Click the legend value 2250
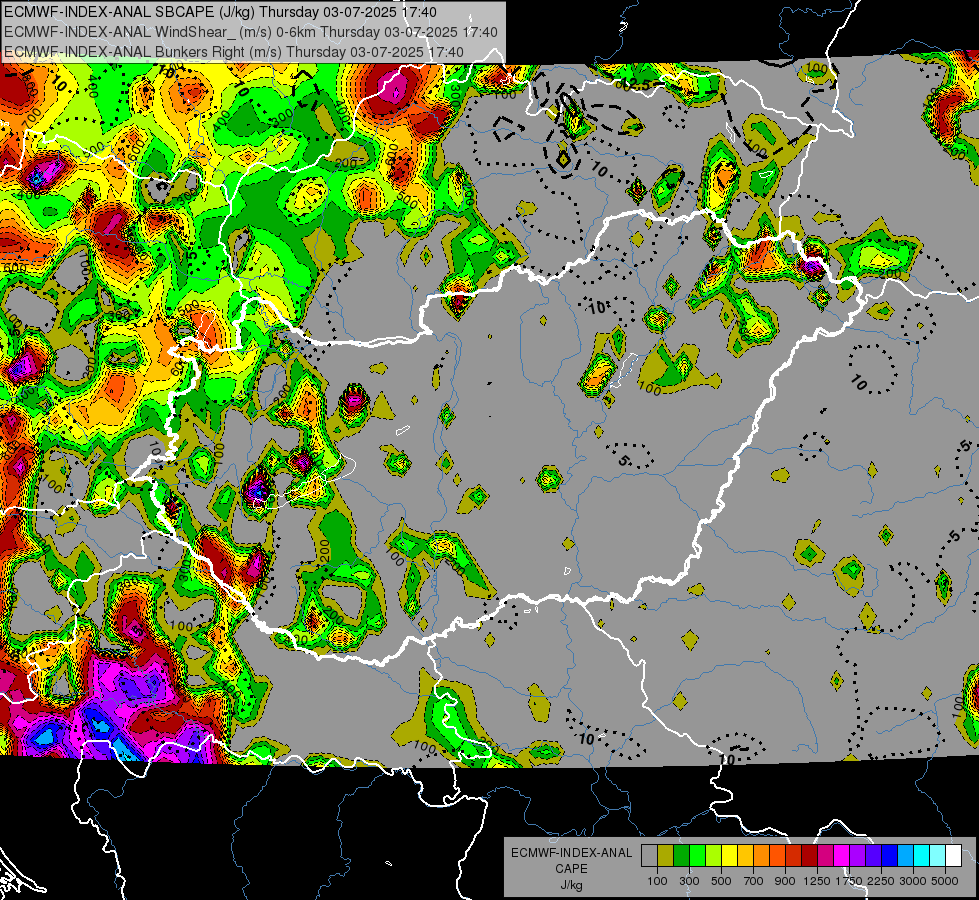 881,881
